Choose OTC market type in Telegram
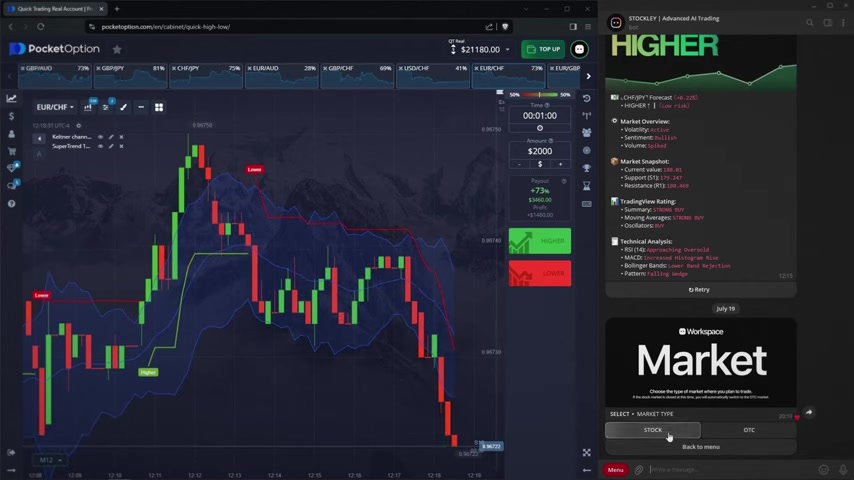854x480 pixels. coord(749,430)
